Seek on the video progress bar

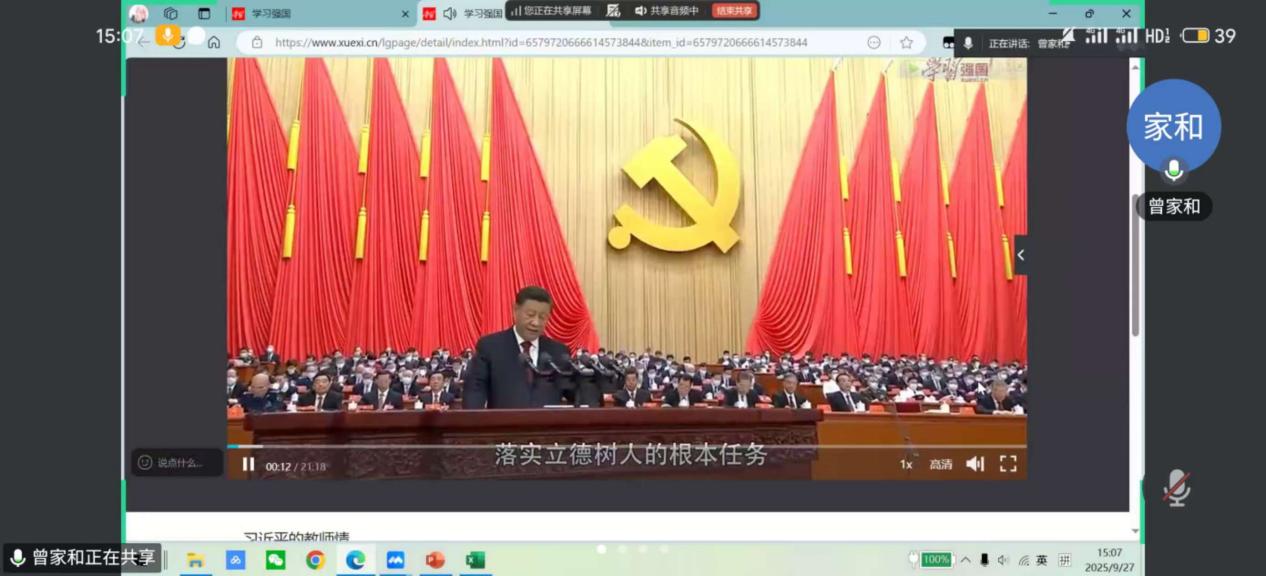click(600, 446)
